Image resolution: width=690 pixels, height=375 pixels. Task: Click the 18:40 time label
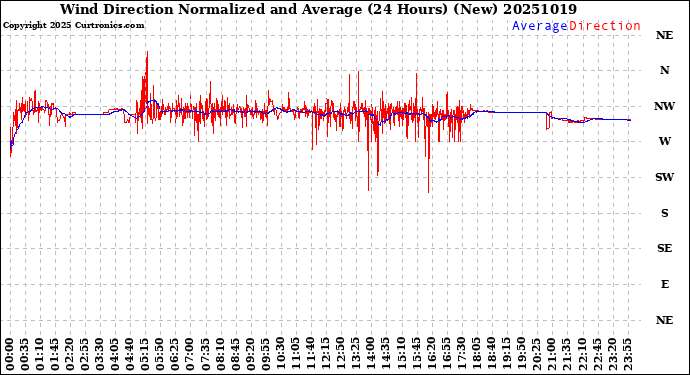(491, 355)
